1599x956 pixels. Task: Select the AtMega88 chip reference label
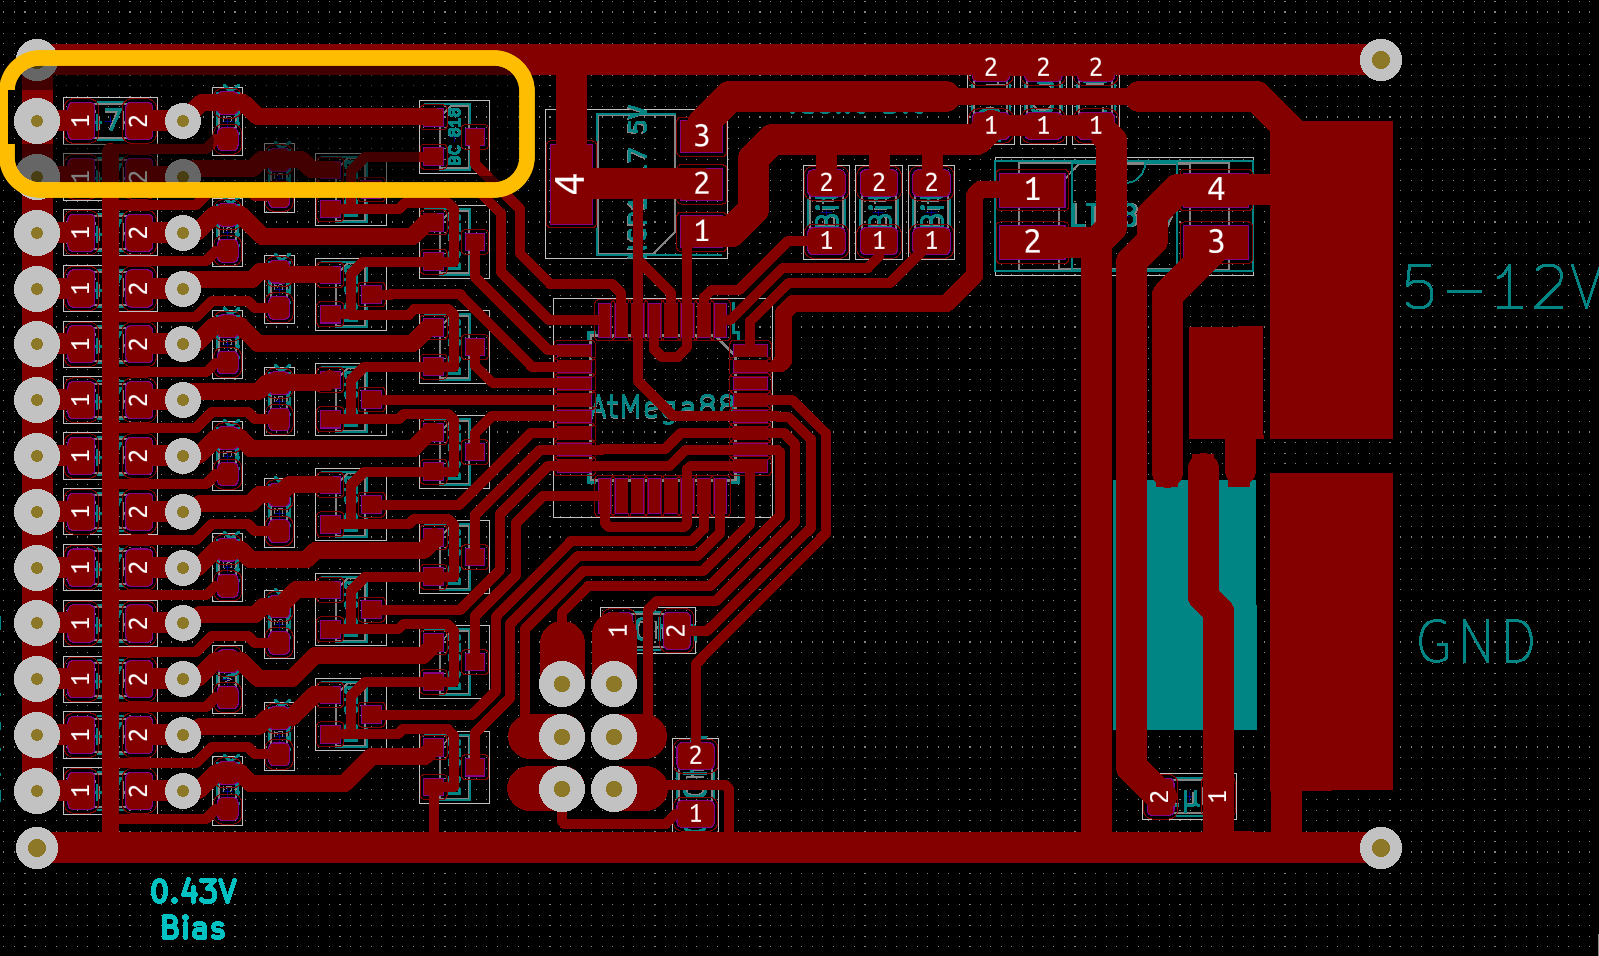point(663,407)
